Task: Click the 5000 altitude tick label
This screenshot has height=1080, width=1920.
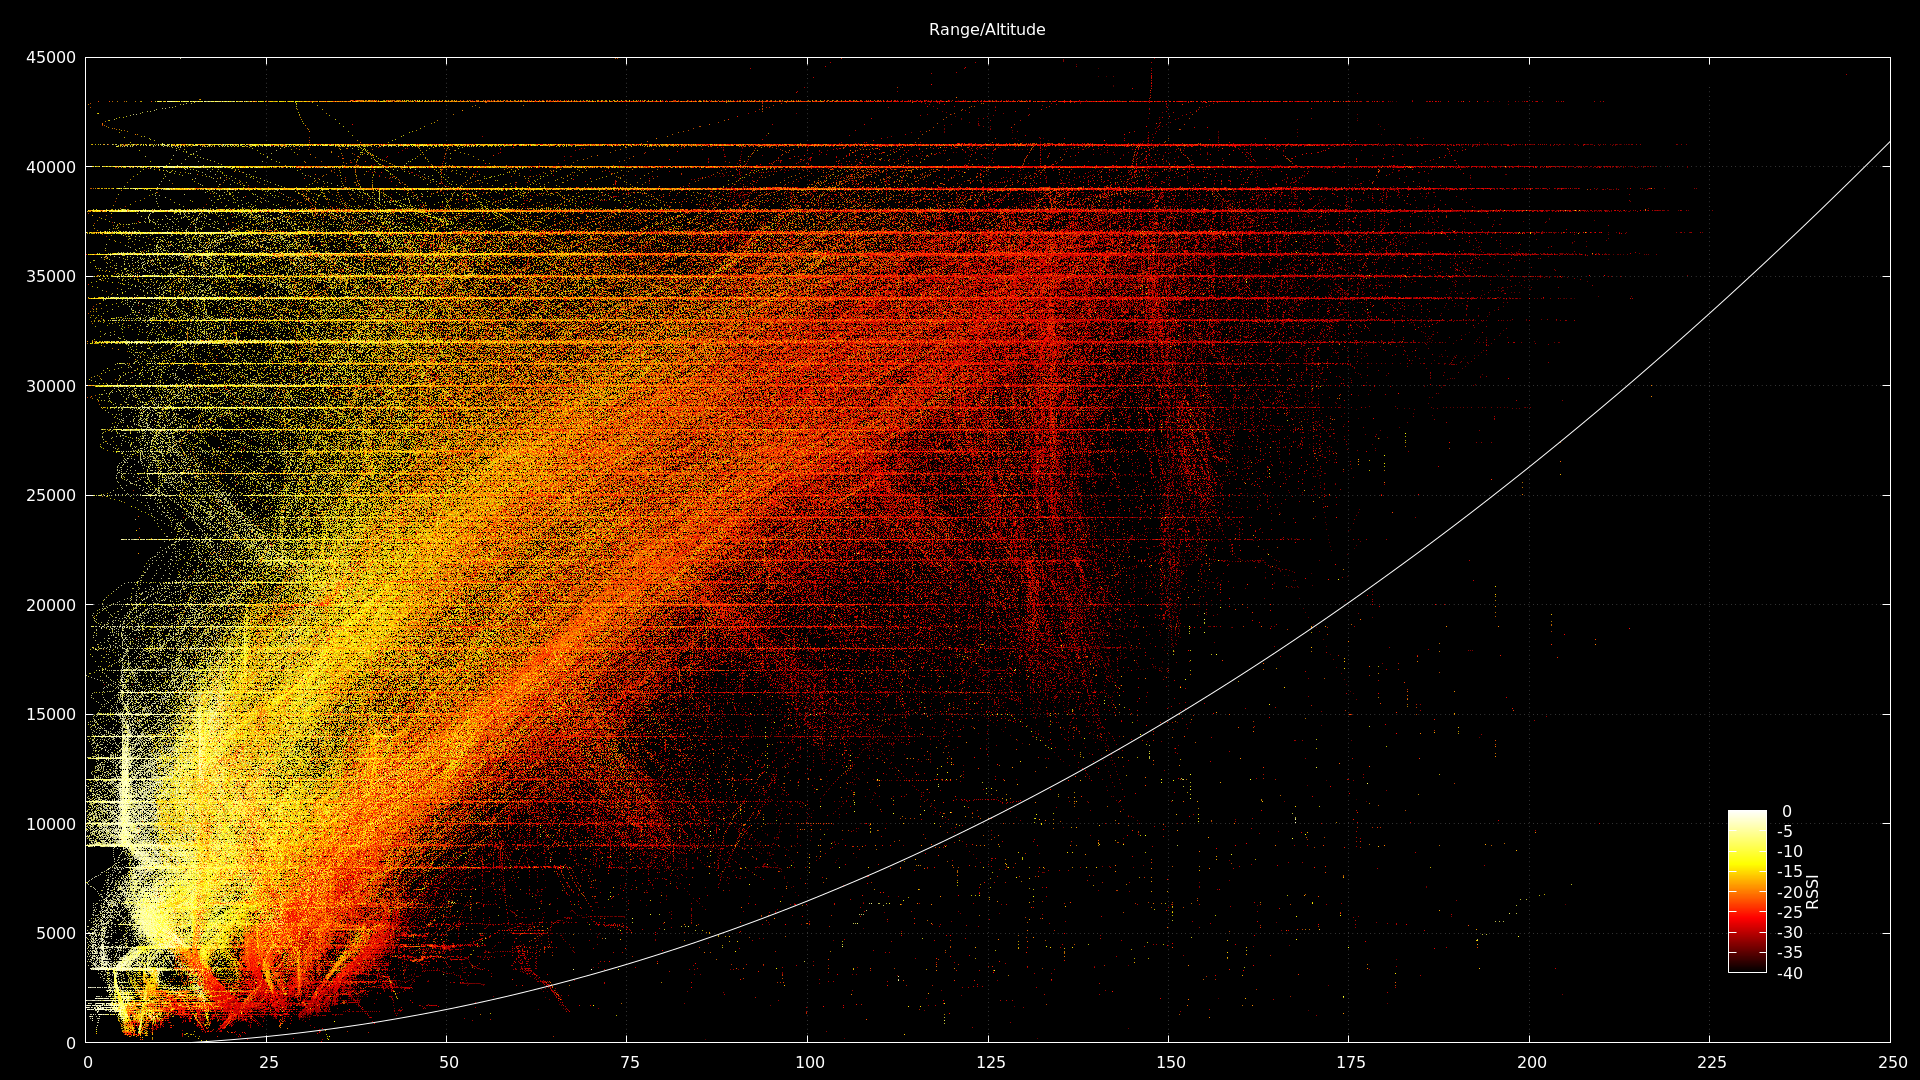Action: coord(55,934)
